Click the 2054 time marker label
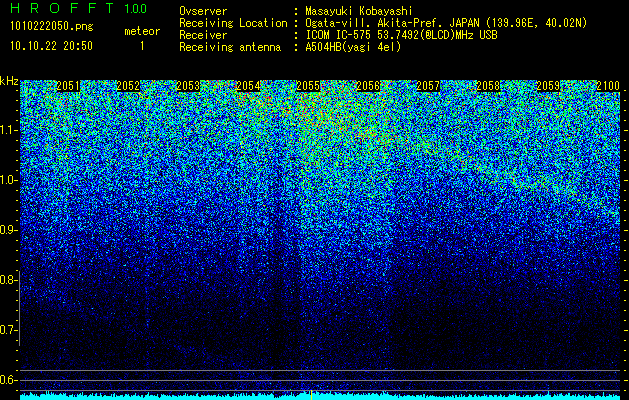The width and height of the screenshot is (629, 400). (x=248, y=86)
